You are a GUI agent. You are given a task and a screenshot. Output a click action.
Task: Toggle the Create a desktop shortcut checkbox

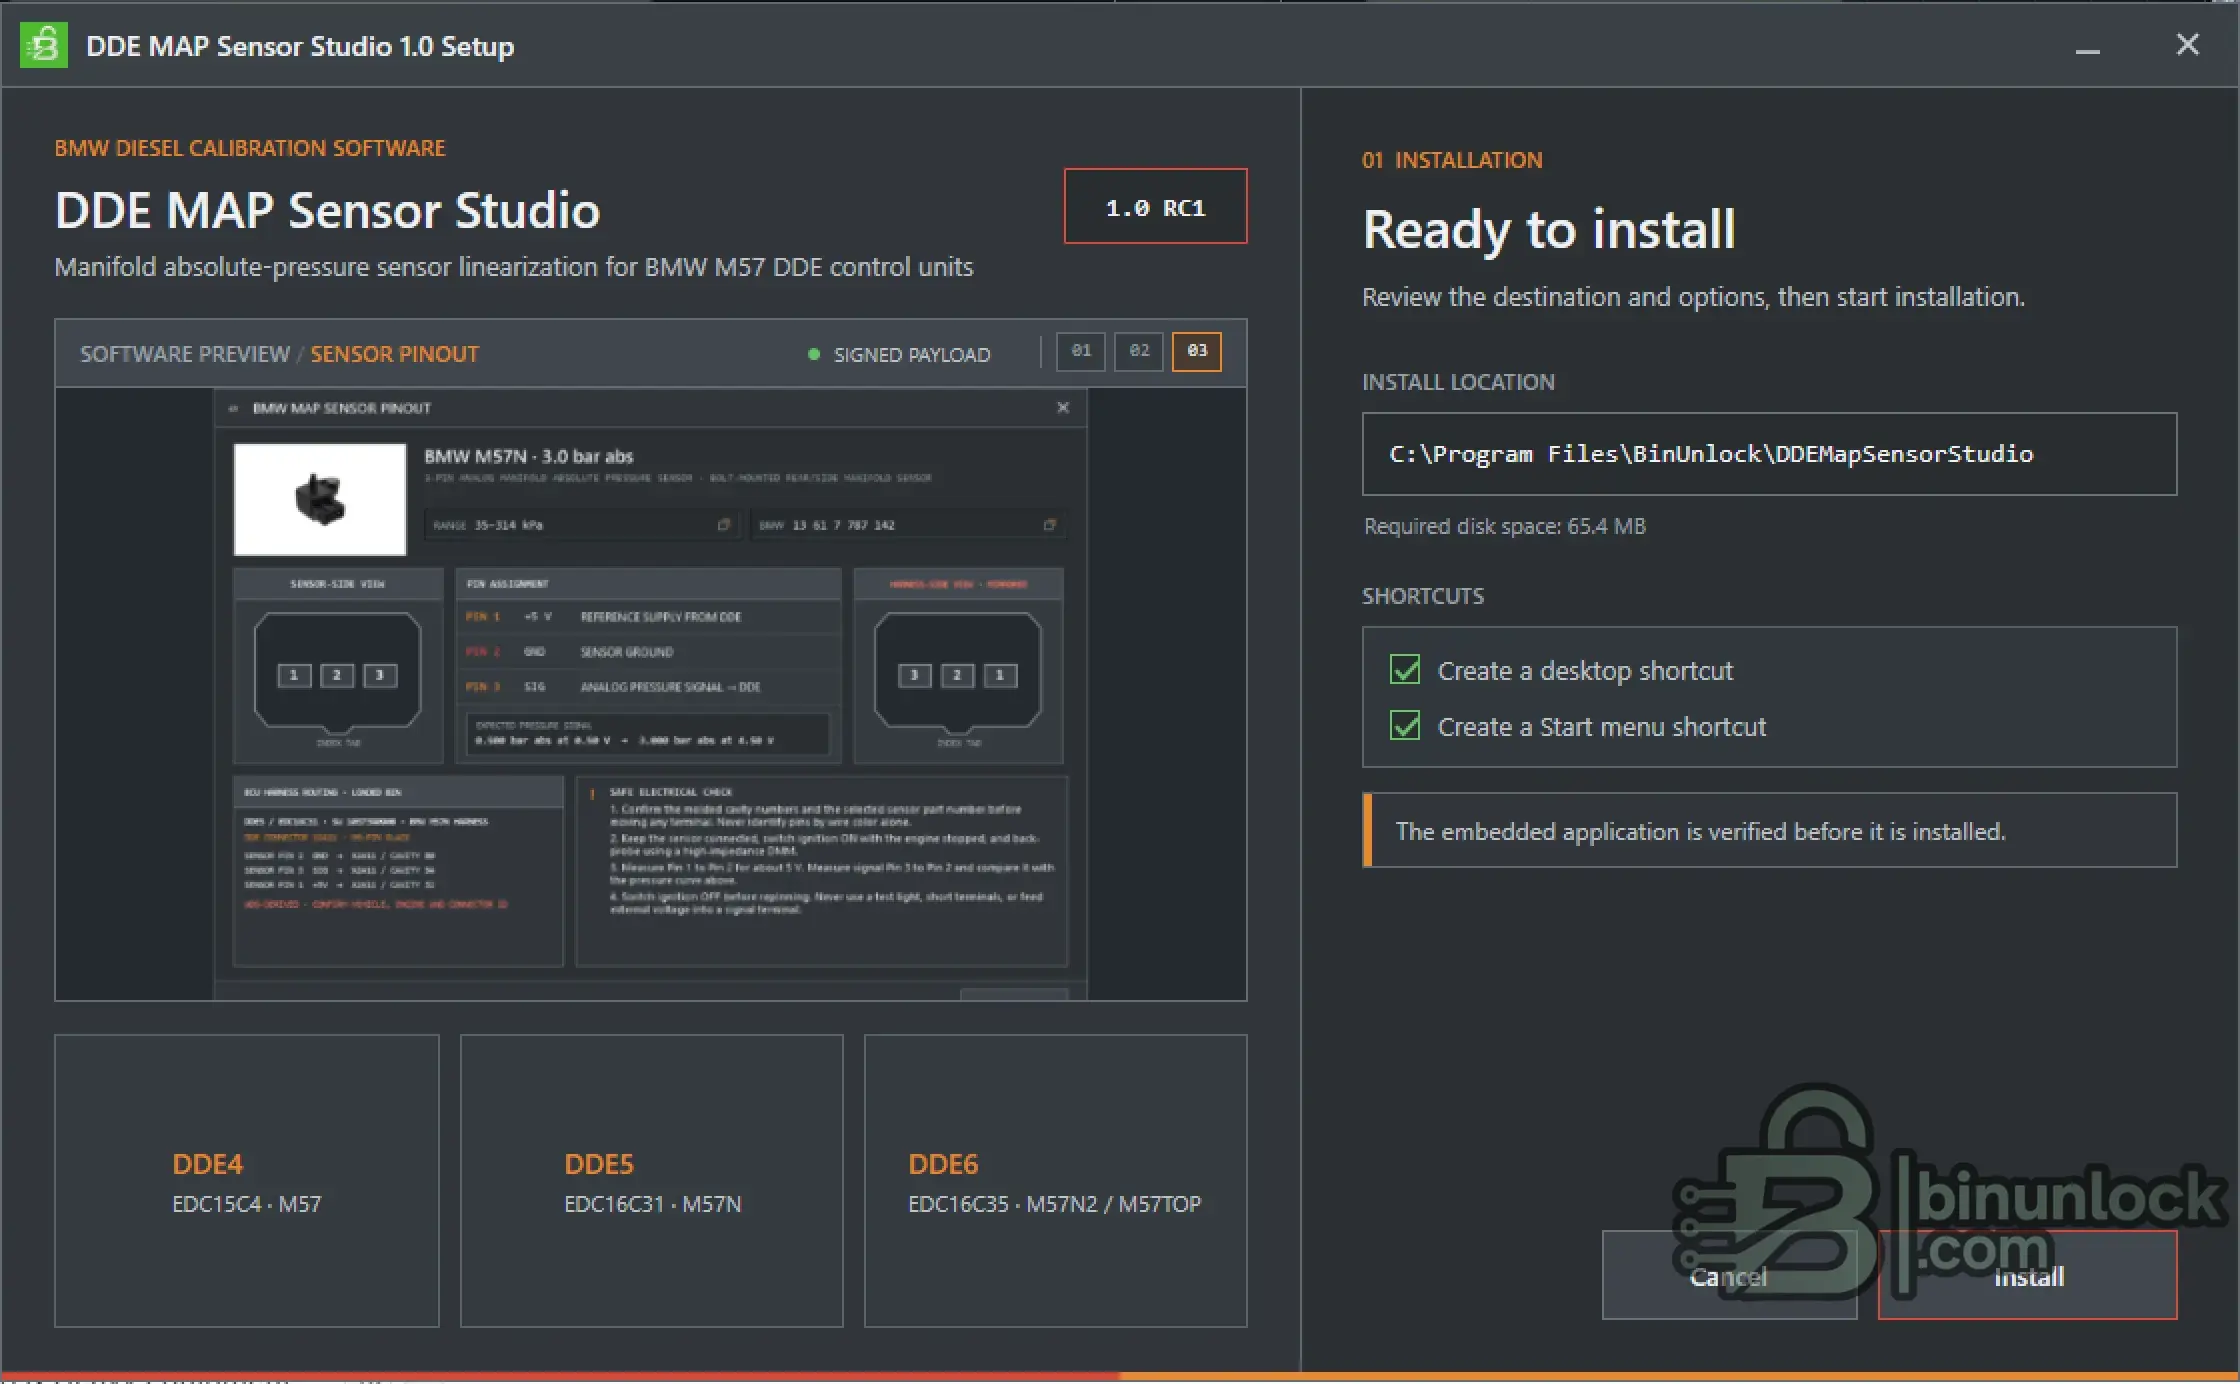1405,670
